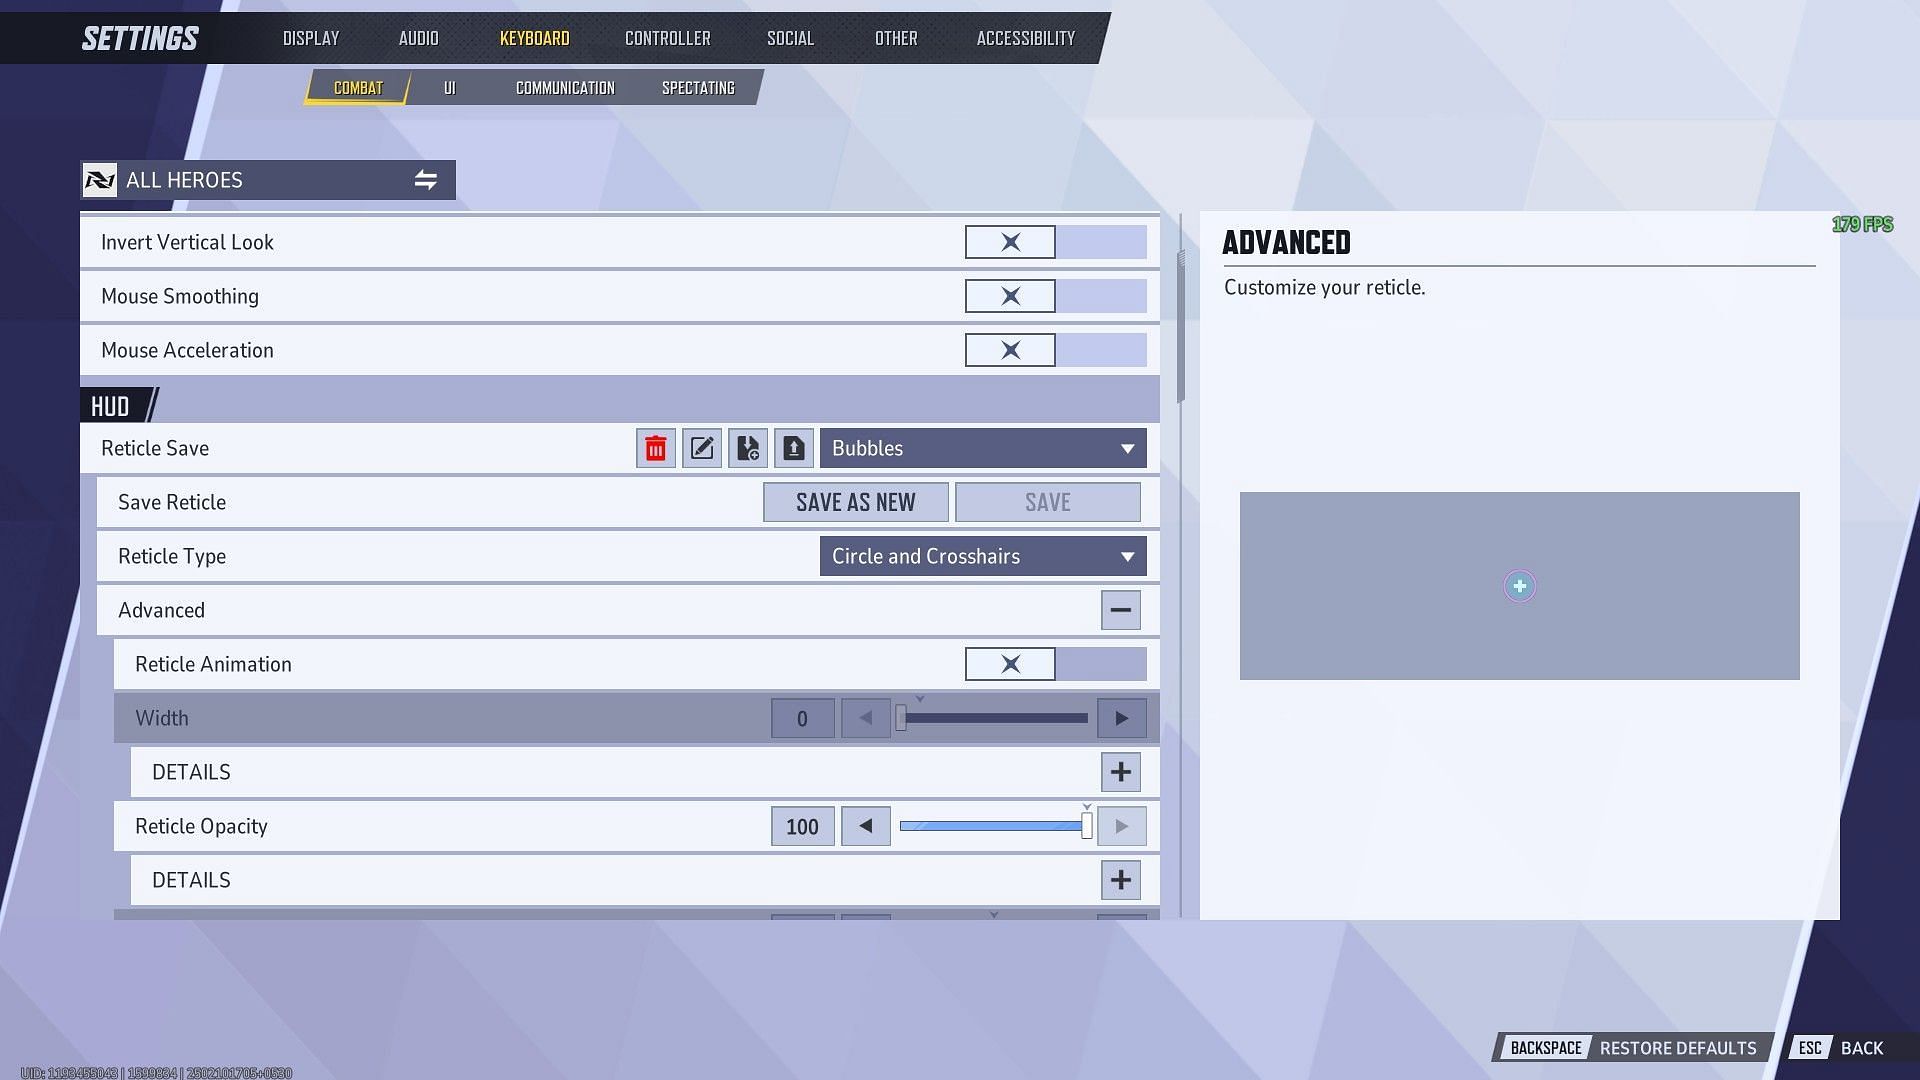Click the Width slider track

point(994,718)
